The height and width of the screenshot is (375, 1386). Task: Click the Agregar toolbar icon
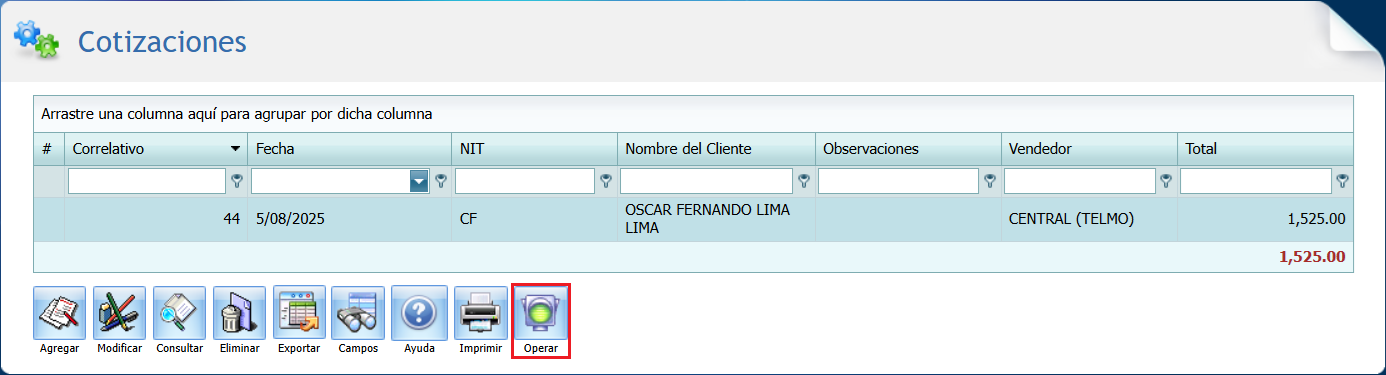point(59,313)
